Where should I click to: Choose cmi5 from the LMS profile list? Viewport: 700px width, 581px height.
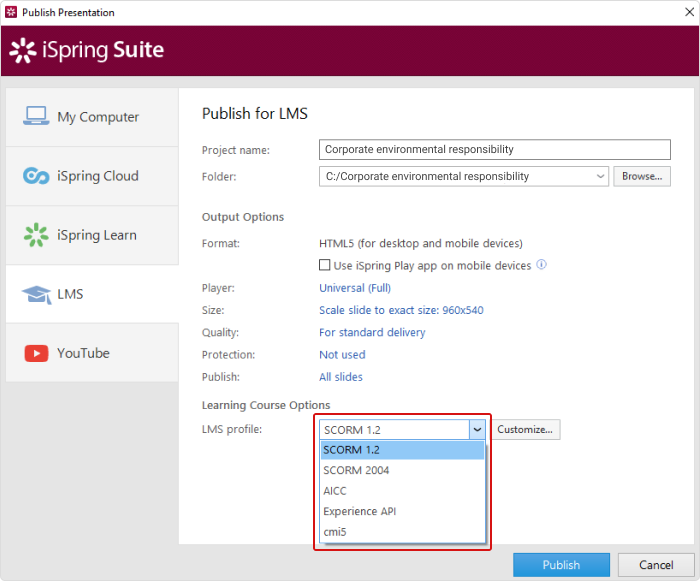pos(402,532)
